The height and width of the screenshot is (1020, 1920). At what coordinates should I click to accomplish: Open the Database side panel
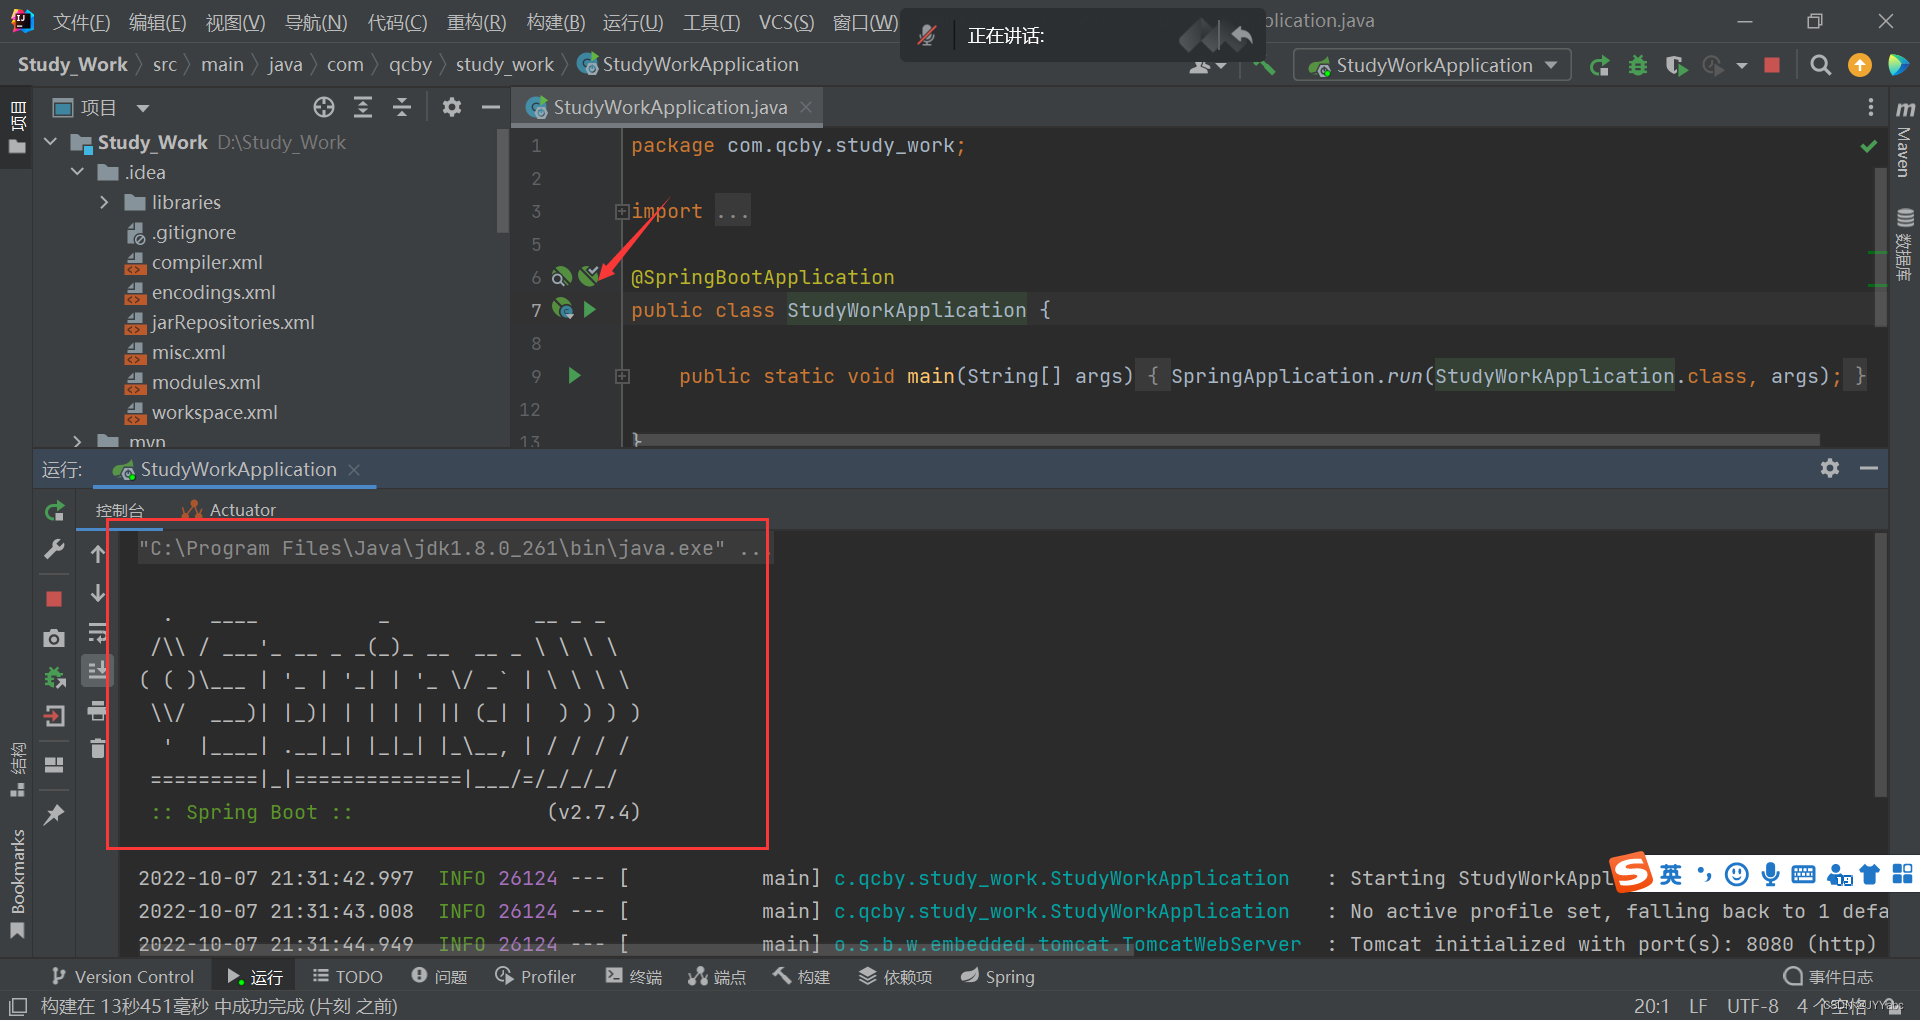[1904, 244]
